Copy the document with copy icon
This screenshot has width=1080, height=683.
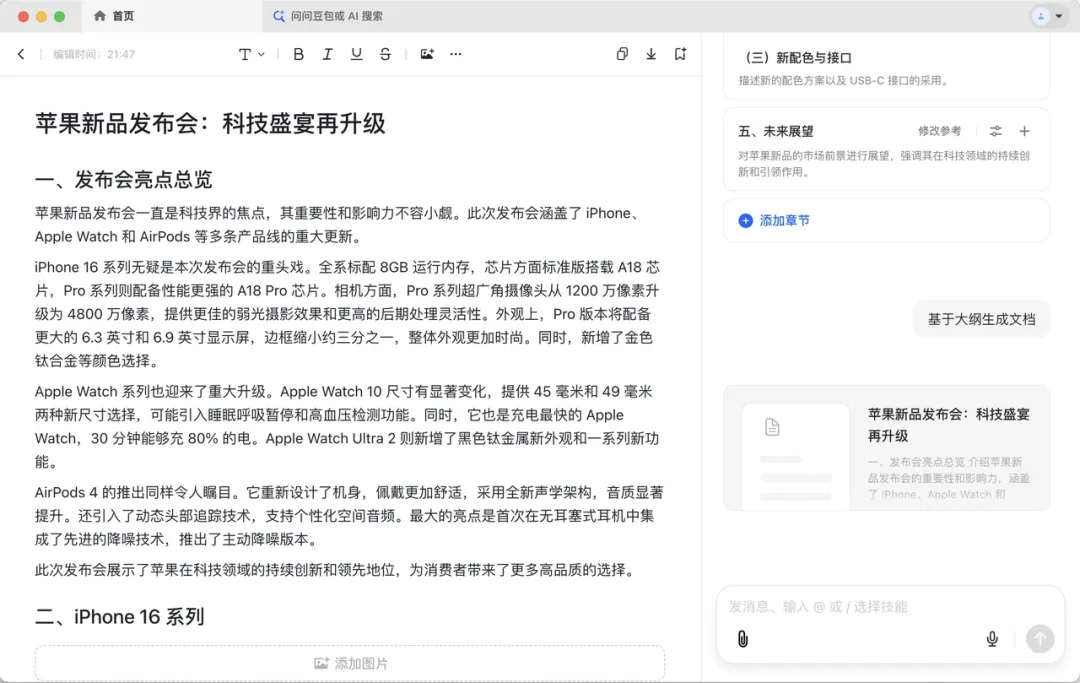622,54
